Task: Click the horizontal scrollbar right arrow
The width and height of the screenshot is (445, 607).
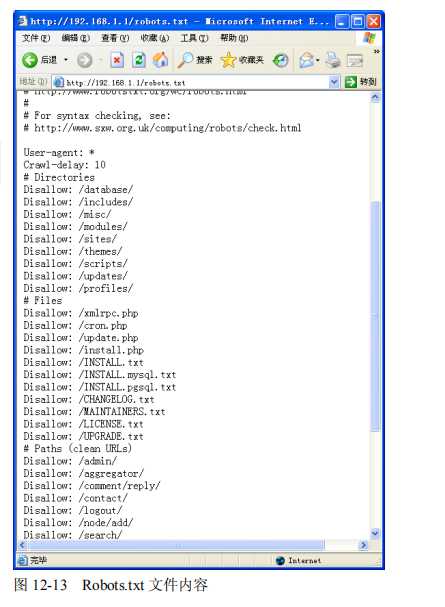Action: (x=363, y=545)
